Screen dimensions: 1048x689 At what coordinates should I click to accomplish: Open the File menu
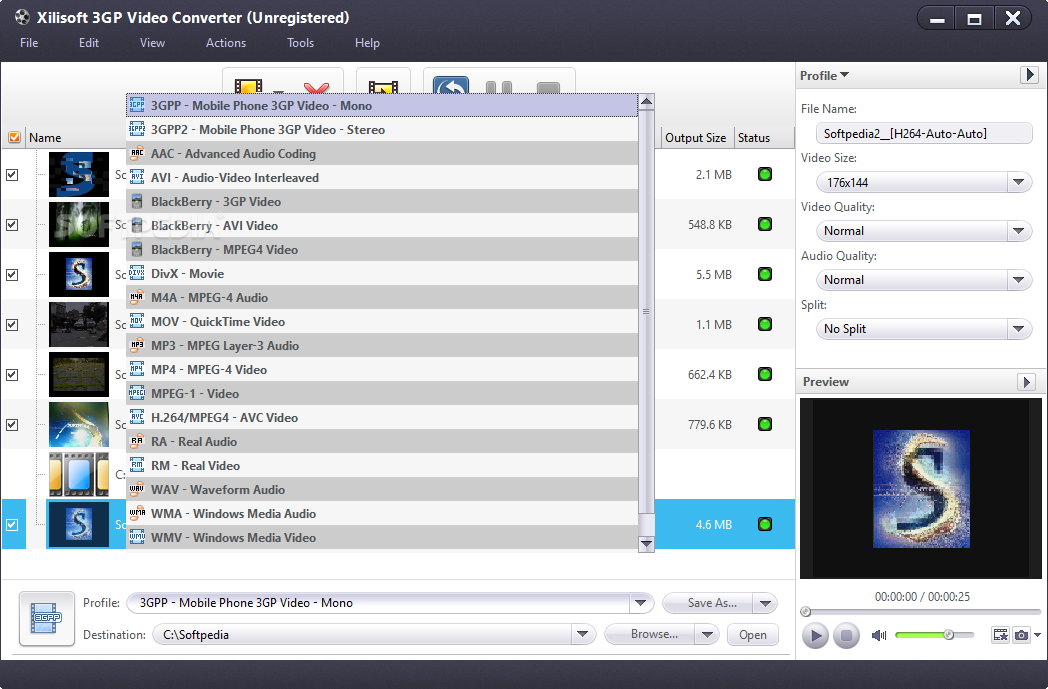(x=29, y=43)
